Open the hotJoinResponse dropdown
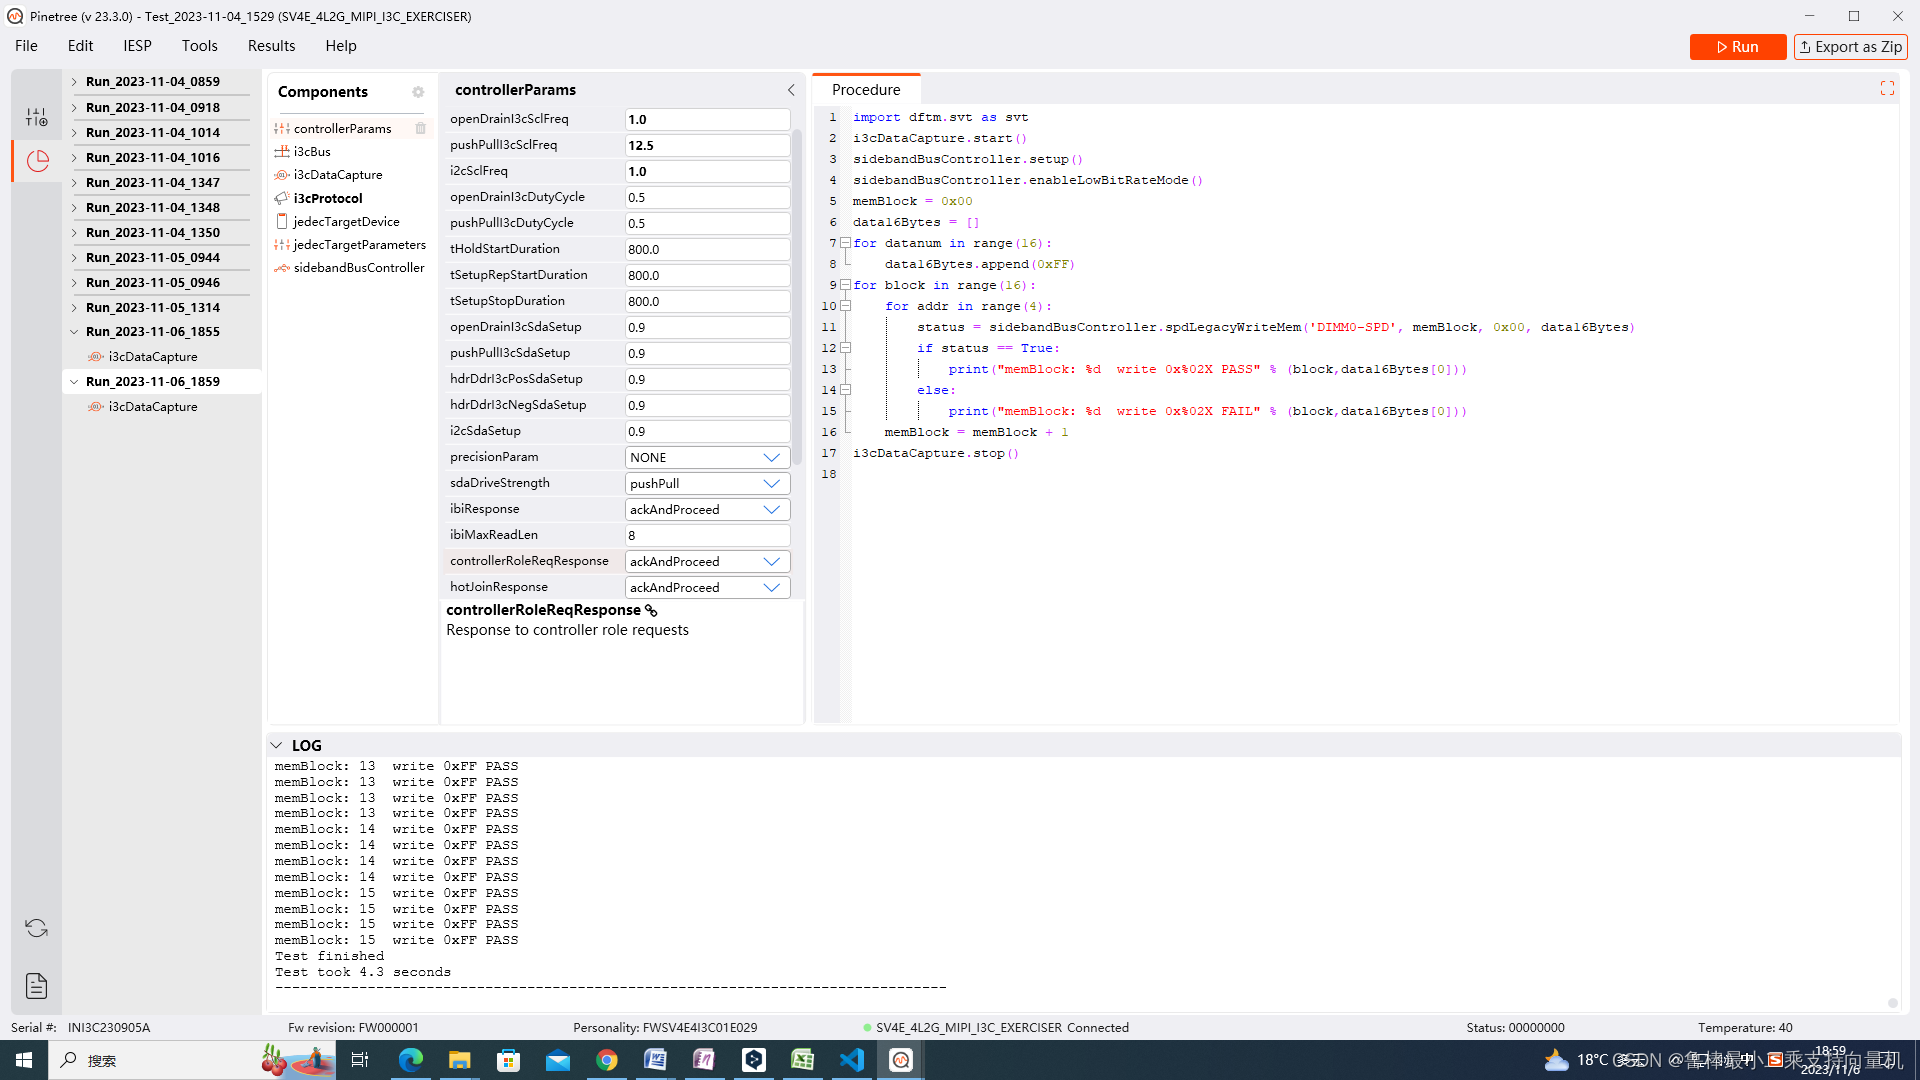 707,587
